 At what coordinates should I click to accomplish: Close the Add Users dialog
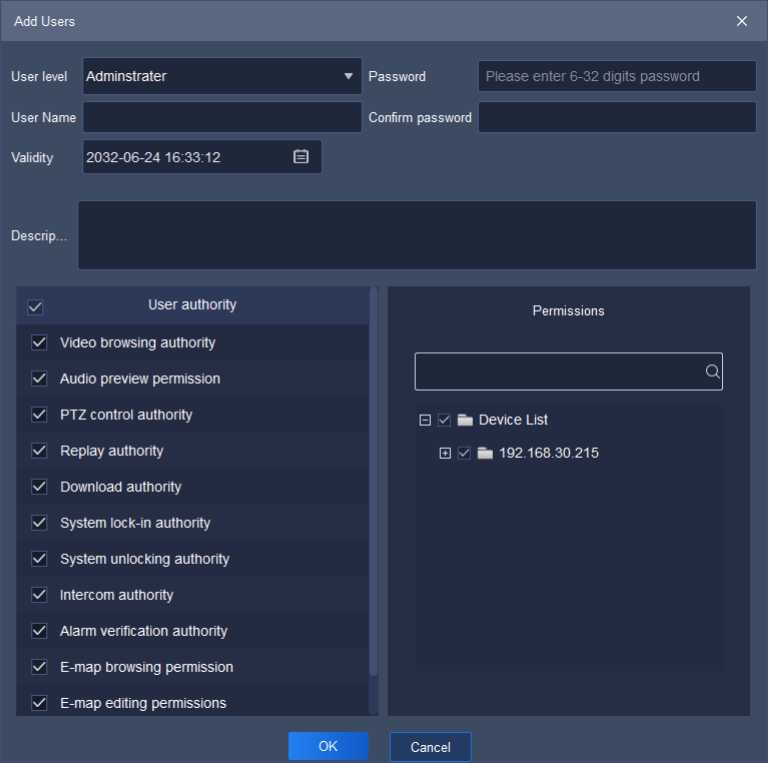(742, 21)
